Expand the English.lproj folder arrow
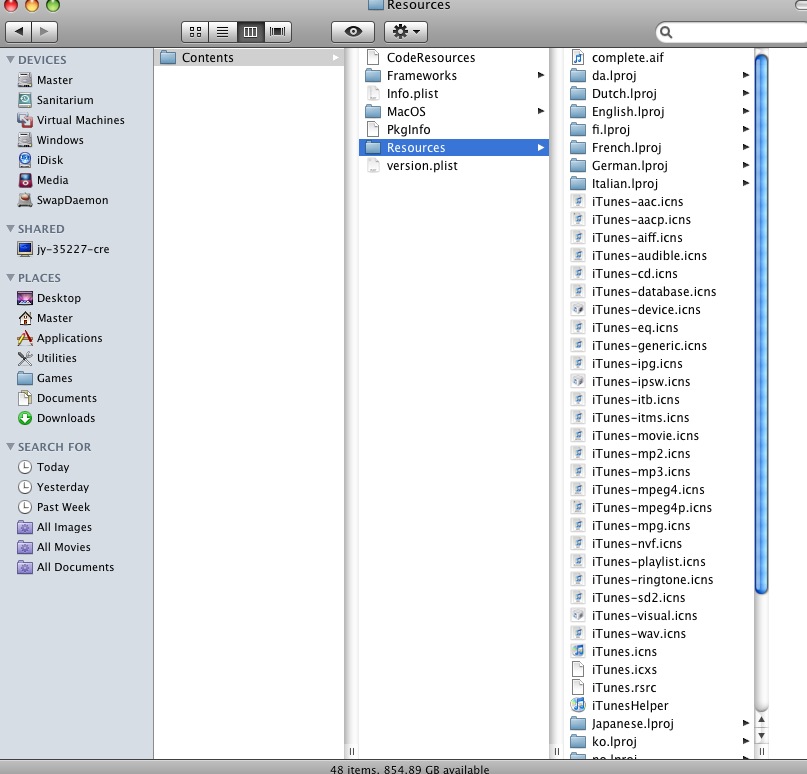This screenshot has height=774, width=807. (x=746, y=111)
